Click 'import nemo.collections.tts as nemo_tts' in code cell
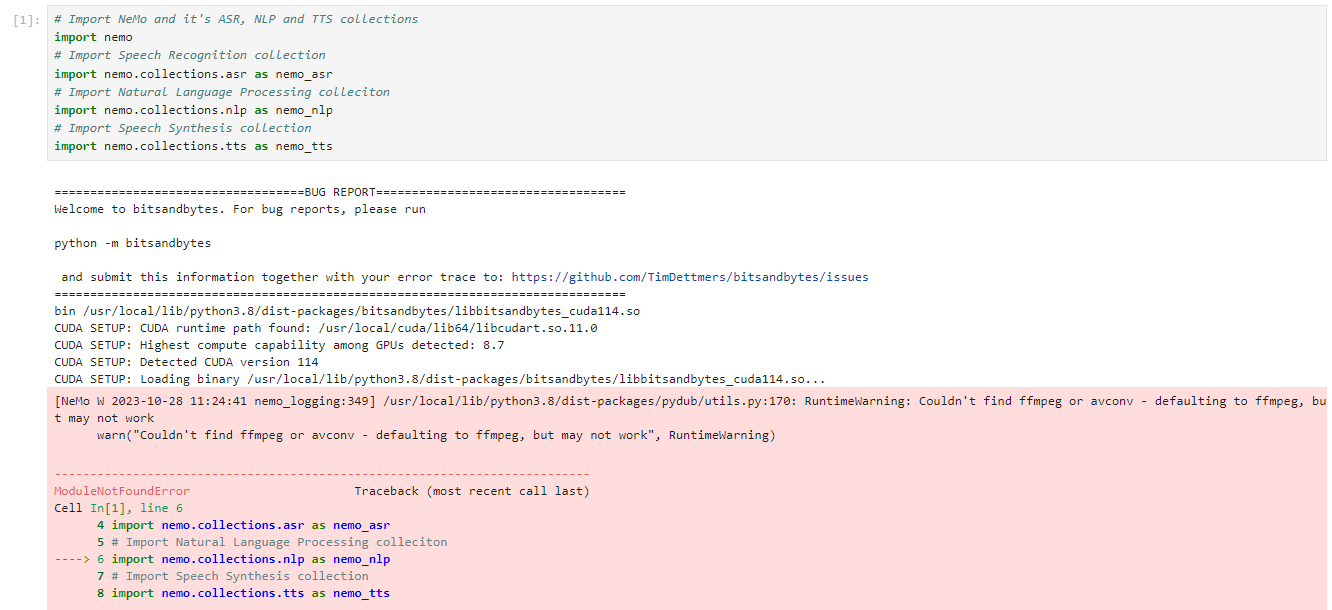This screenshot has height=610, width=1332. click(x=194, y=146)
